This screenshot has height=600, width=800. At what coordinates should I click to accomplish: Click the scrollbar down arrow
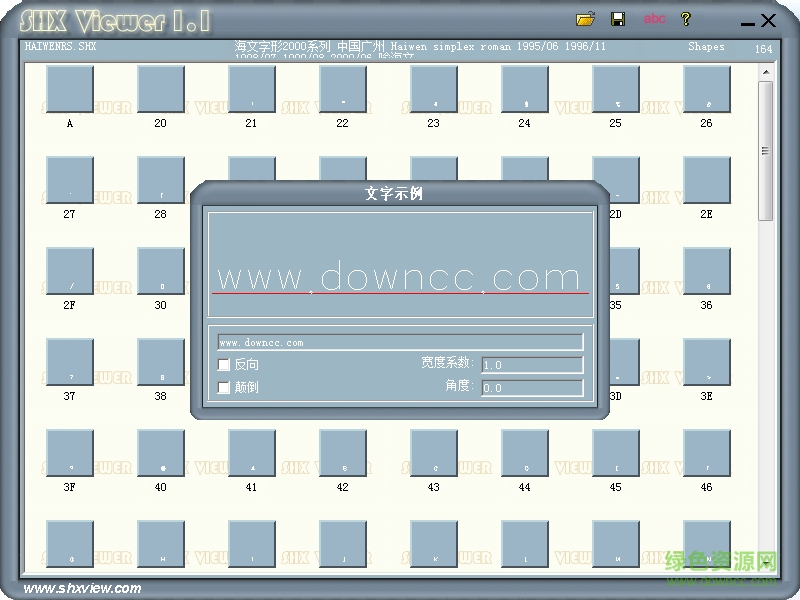(766, 563)
